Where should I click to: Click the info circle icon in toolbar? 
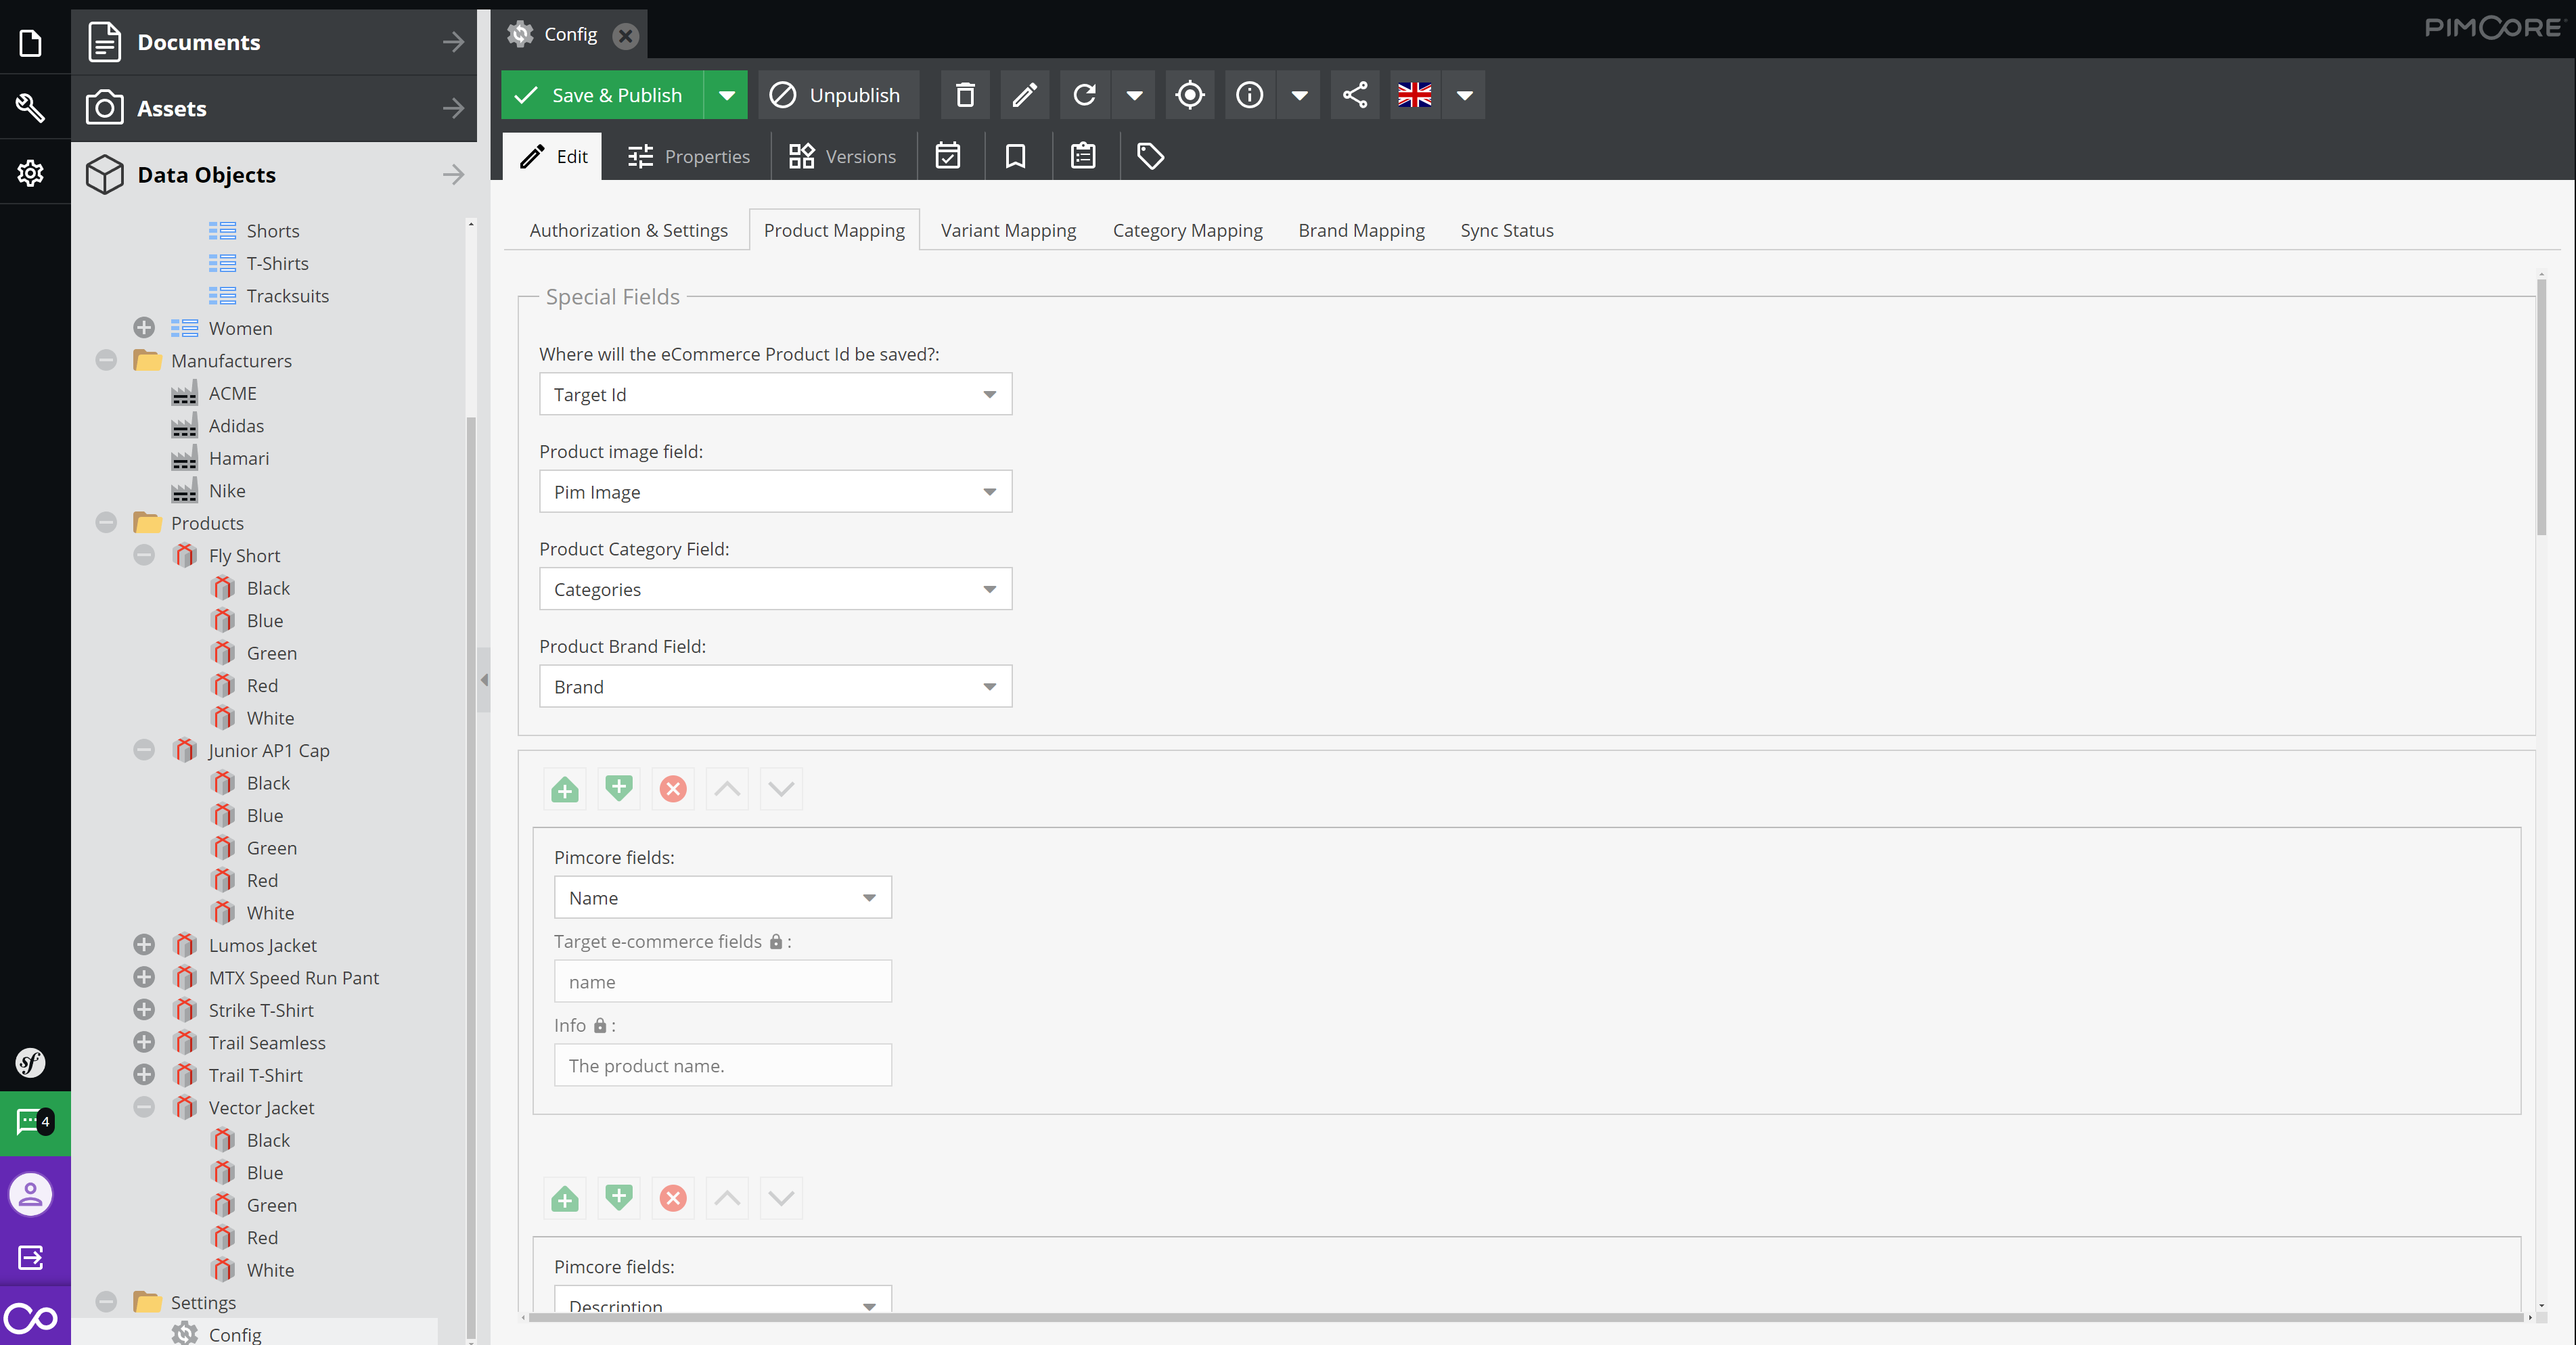(1249, 93)
